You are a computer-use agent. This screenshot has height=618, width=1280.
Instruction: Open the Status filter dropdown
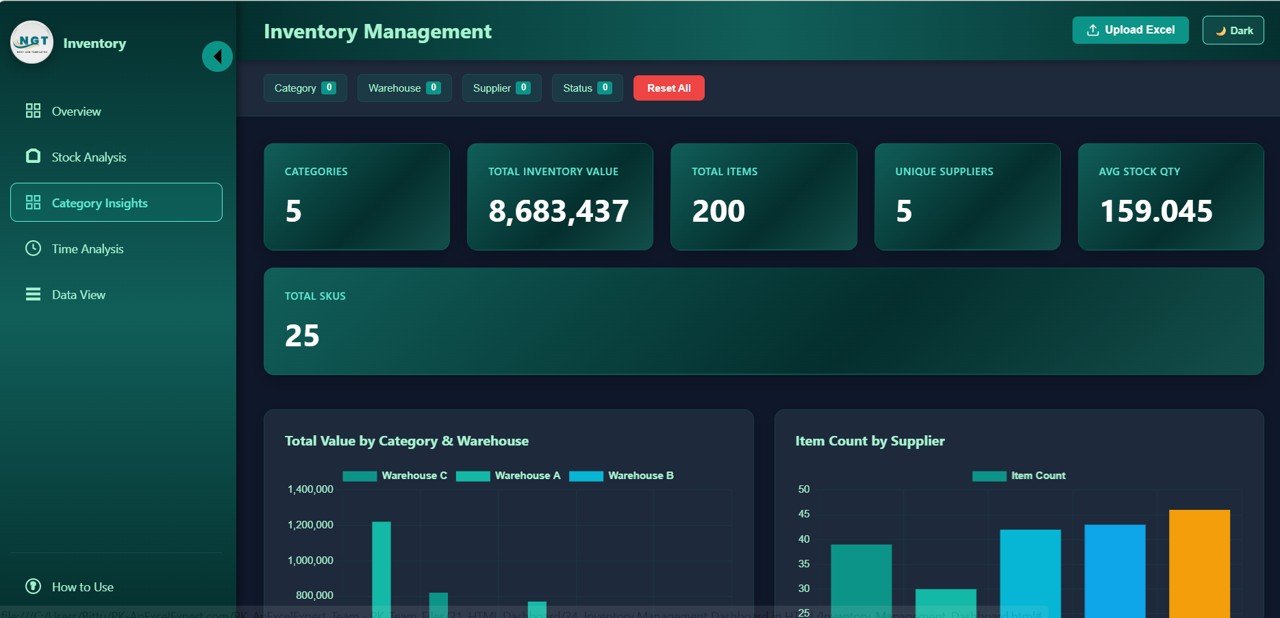(587, 88)
